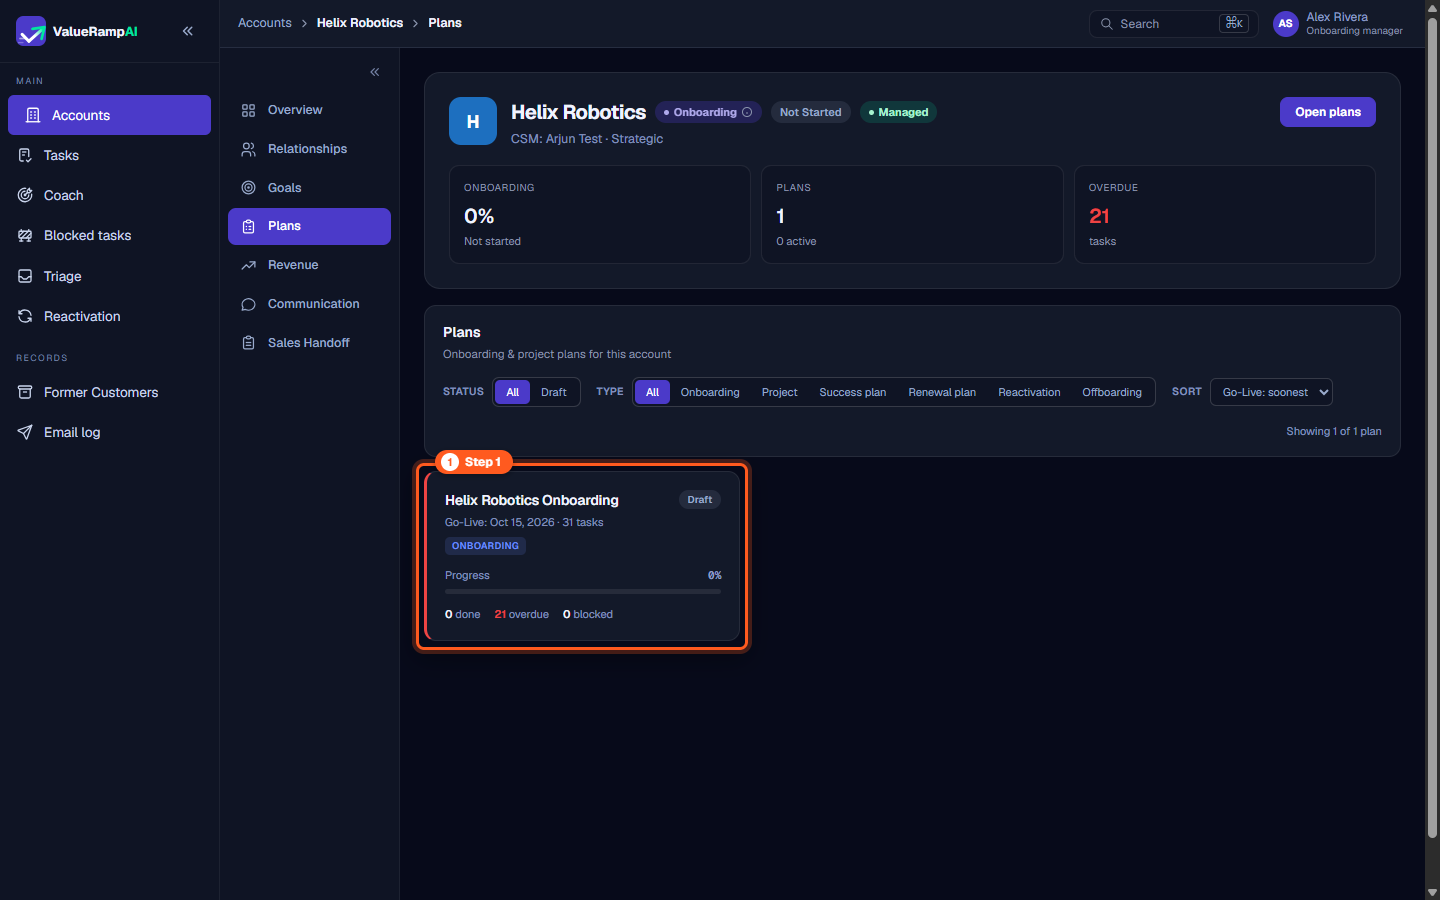1440x900 pixels.
Task: Click the Search input field
Action: pyautogui.click(x=1173, y=24)
